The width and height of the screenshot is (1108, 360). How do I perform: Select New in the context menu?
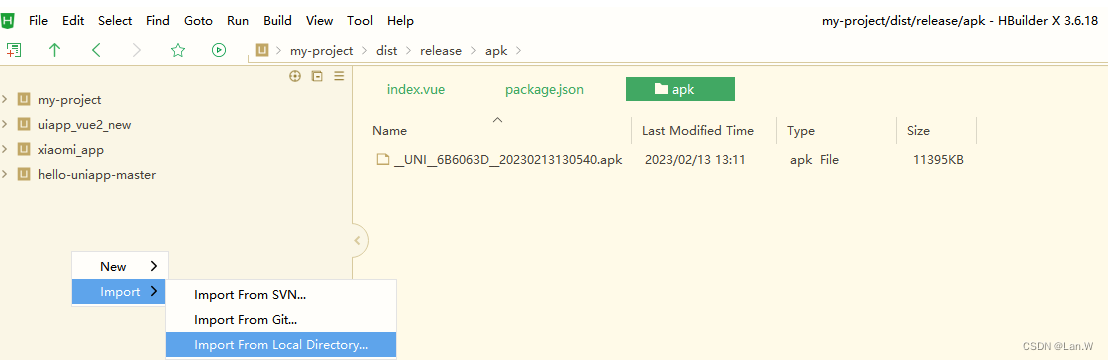click(119, 267)
